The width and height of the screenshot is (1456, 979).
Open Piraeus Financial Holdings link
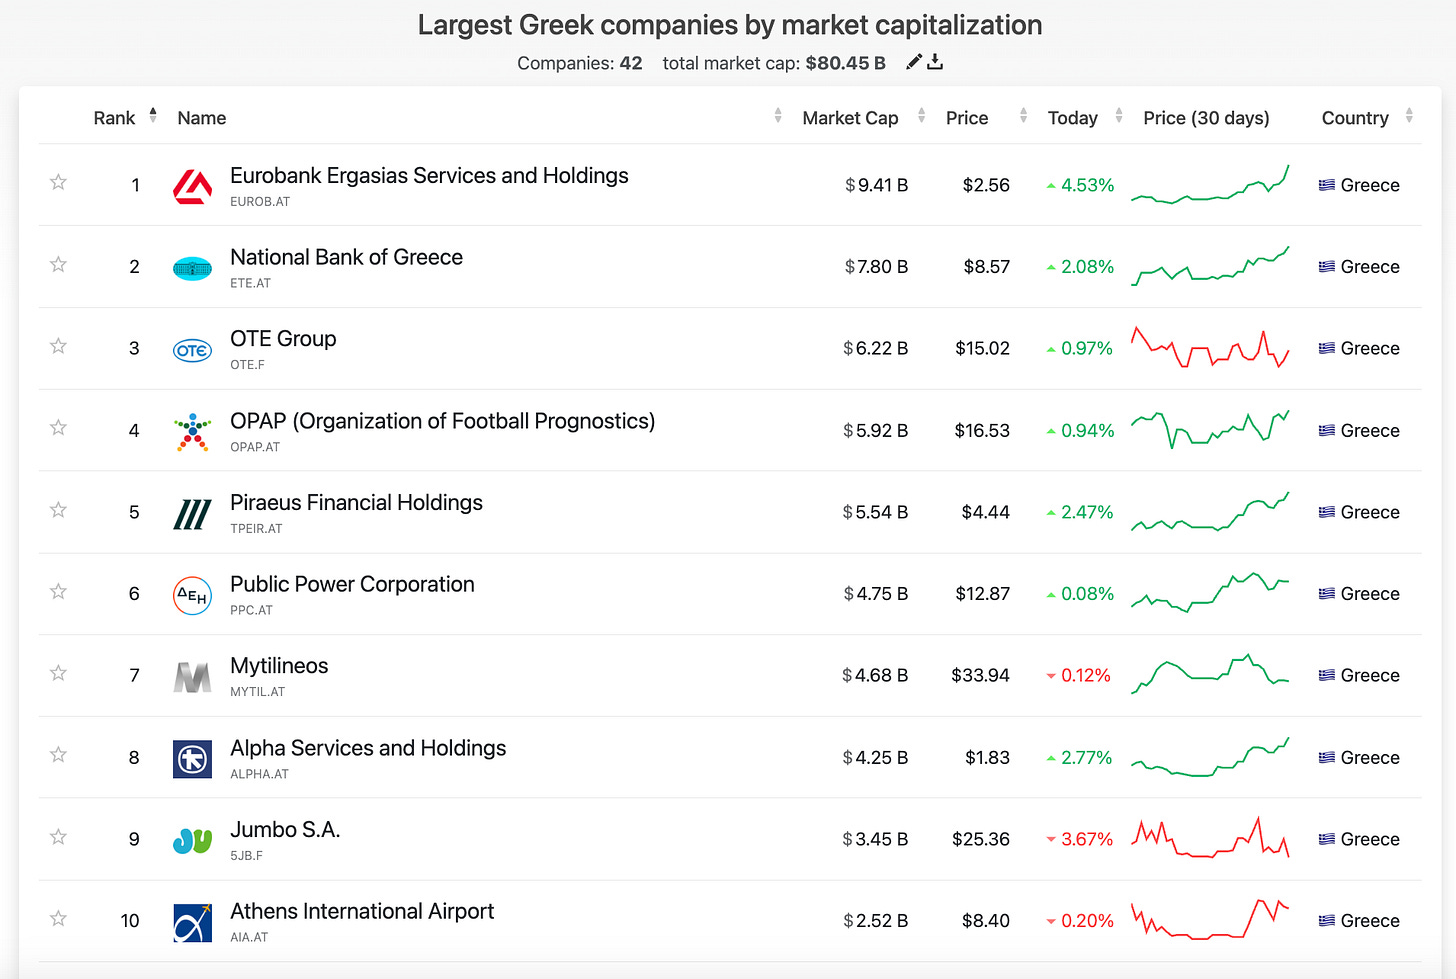[356, 503]
